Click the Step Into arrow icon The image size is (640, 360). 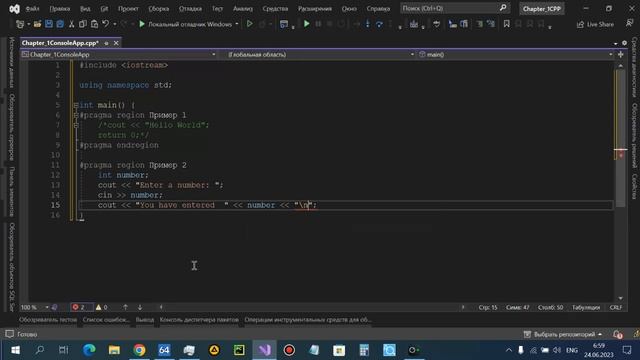click(368, 24)
